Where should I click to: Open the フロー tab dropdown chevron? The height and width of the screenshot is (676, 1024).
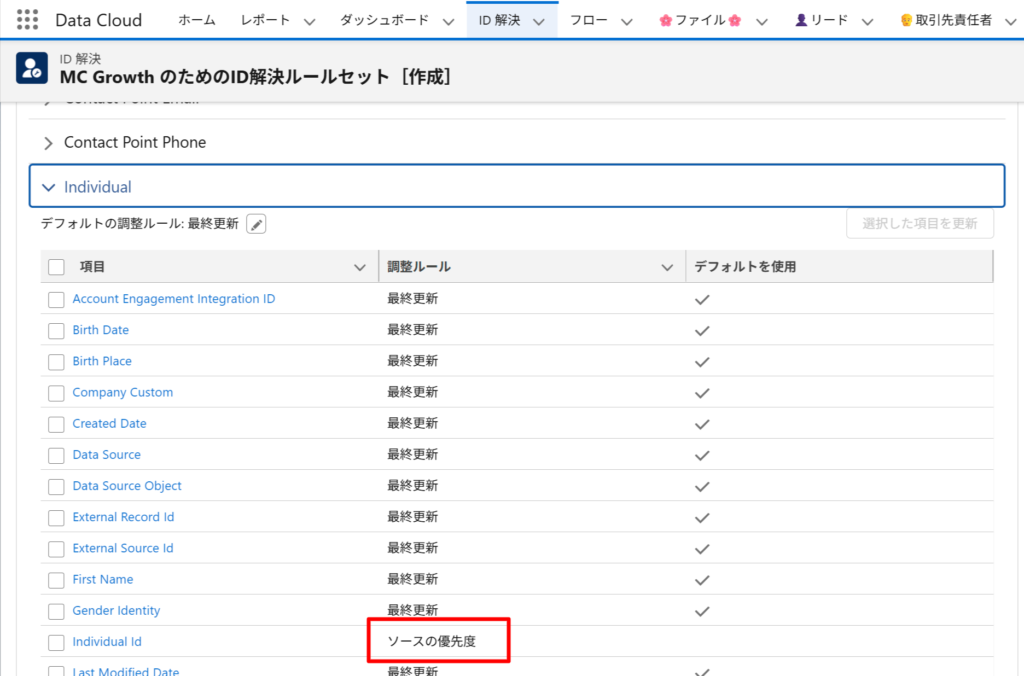626,22
